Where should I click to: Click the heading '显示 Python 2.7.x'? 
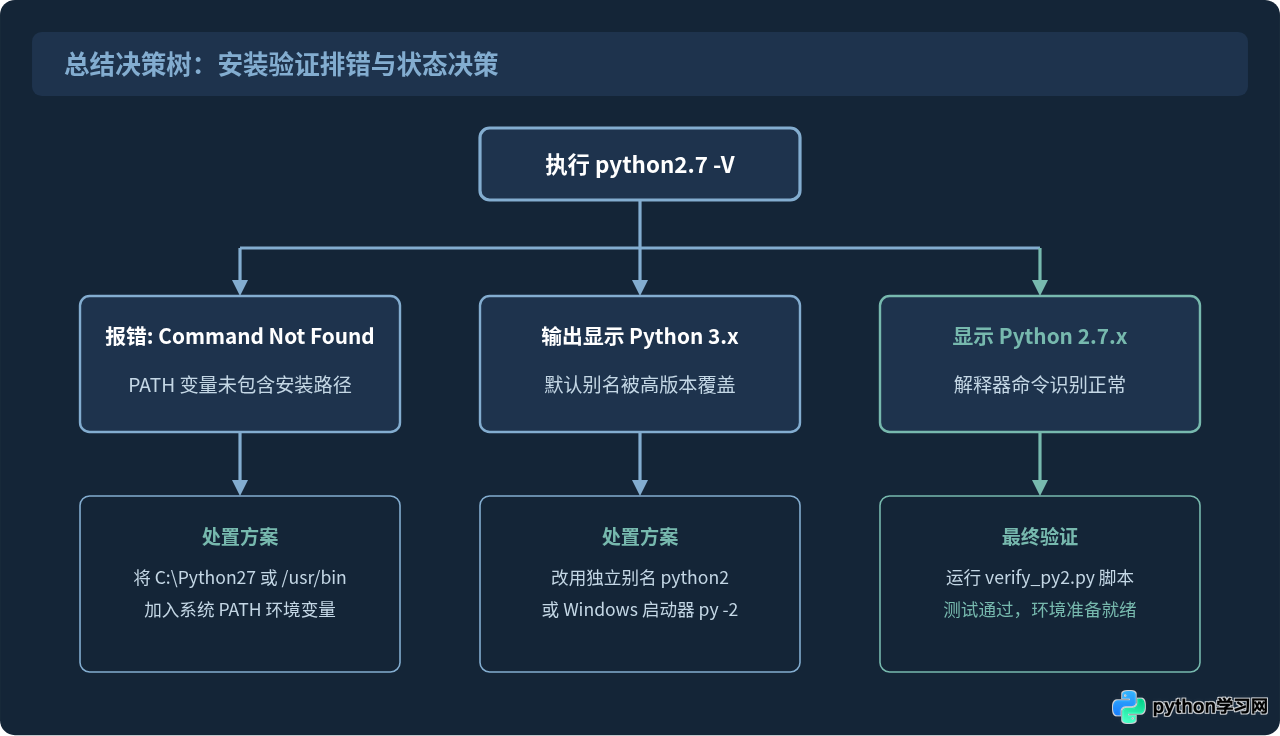(x=1040, y=336)
